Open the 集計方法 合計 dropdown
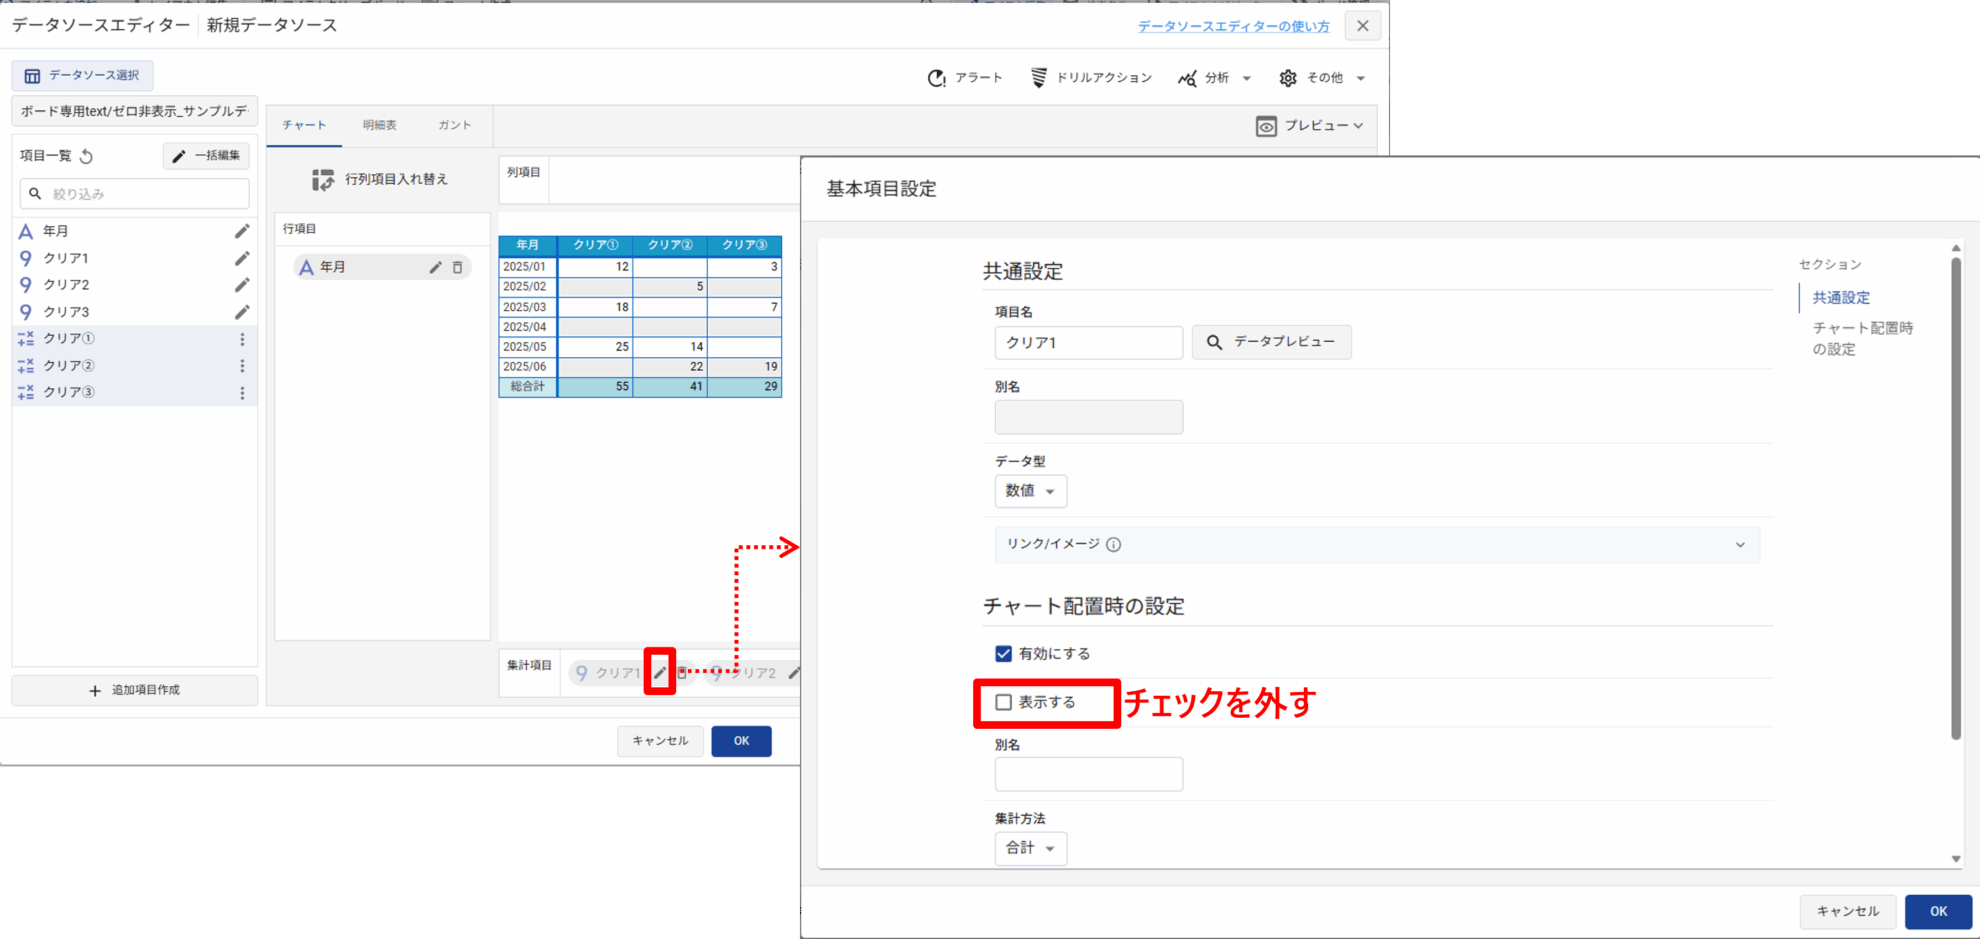Screen dimensions: 1980x939 click(1030, 848)
